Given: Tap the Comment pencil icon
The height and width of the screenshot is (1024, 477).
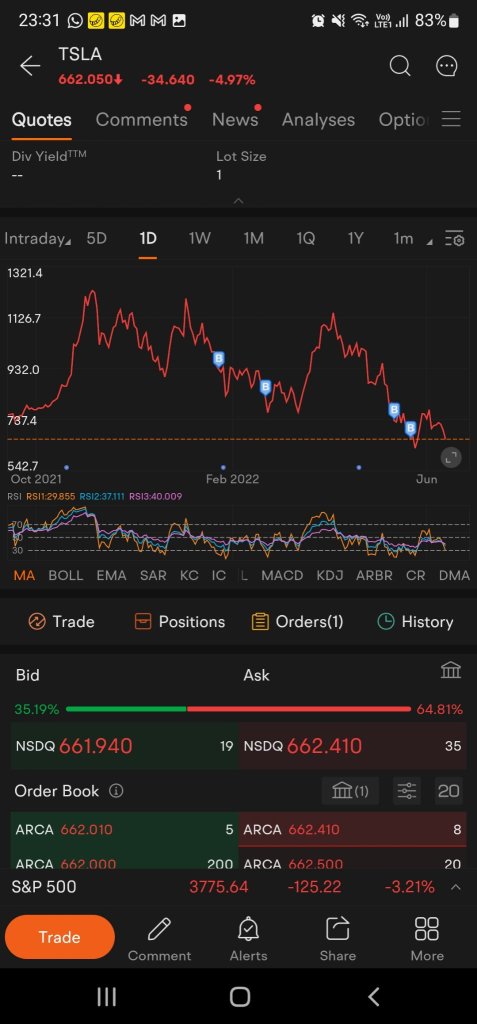Looking at the screenshot, I should [x=159, y=928].
